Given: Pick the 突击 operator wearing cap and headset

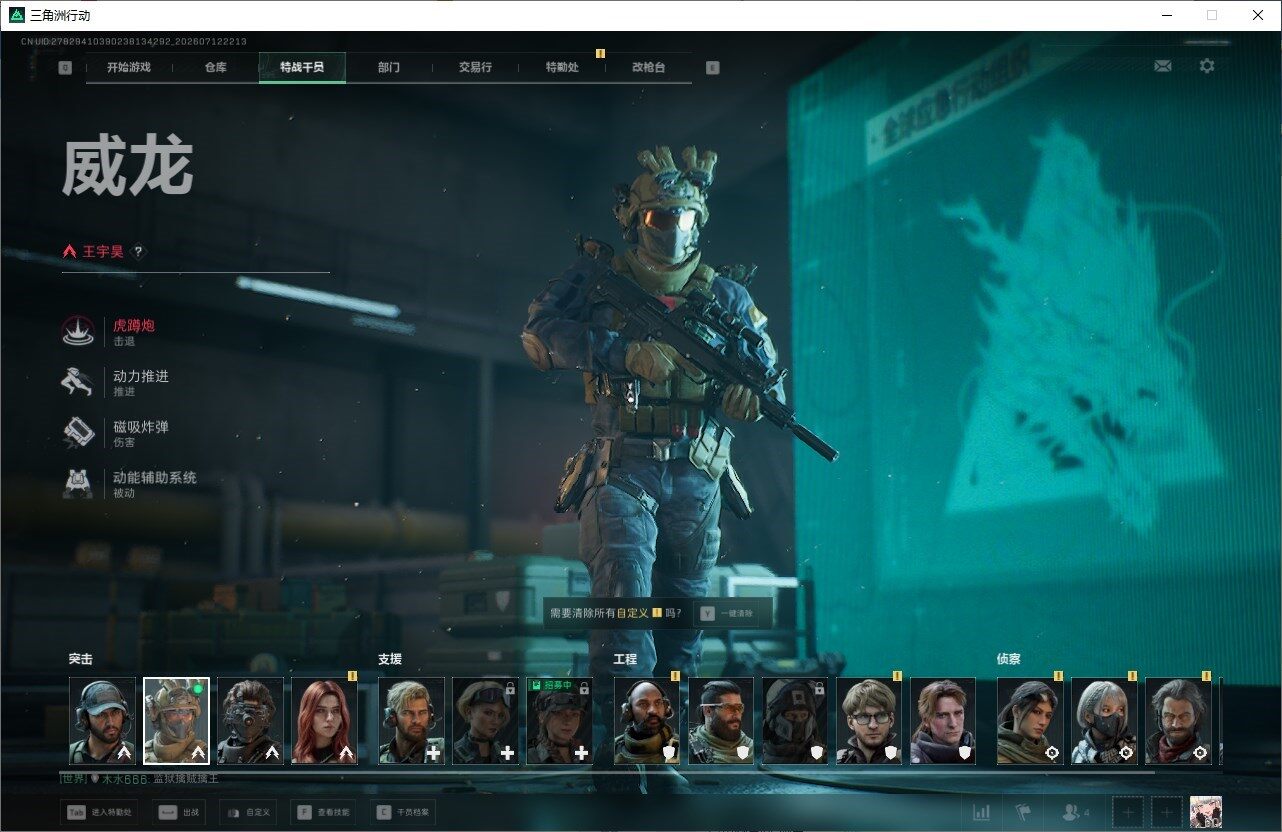Looking at the screenshot, I should (x=102, y=721).
